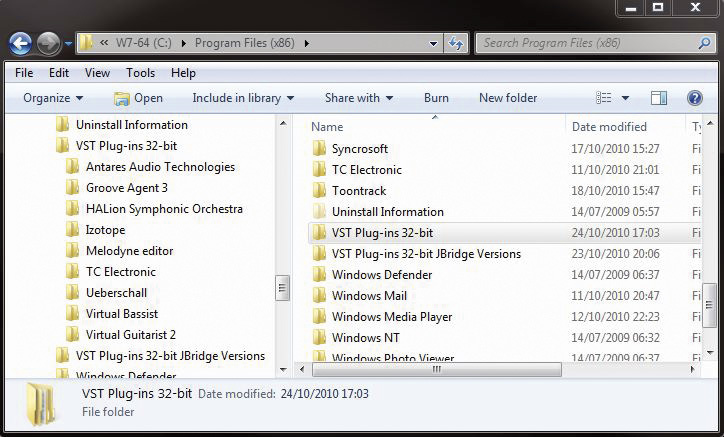Click the large folder icon in details pane
This screenshot has width=724, height=437.
tap(42, 403)
